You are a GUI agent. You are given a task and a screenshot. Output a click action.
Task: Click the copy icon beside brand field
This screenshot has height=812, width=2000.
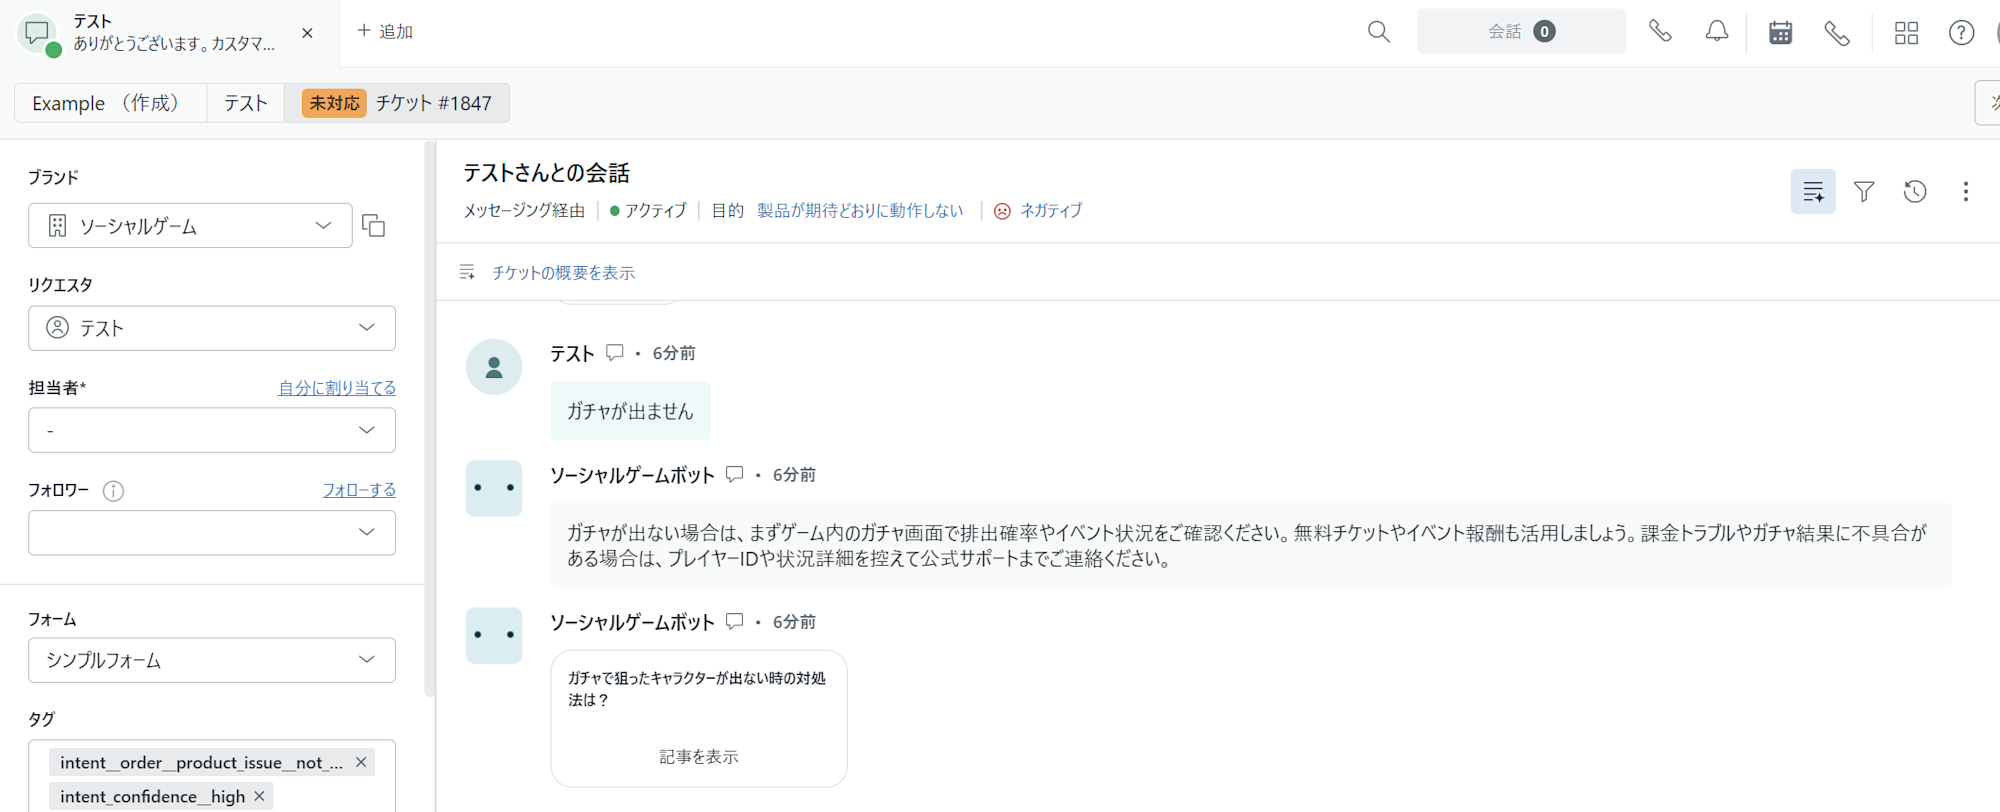(373, 225)
